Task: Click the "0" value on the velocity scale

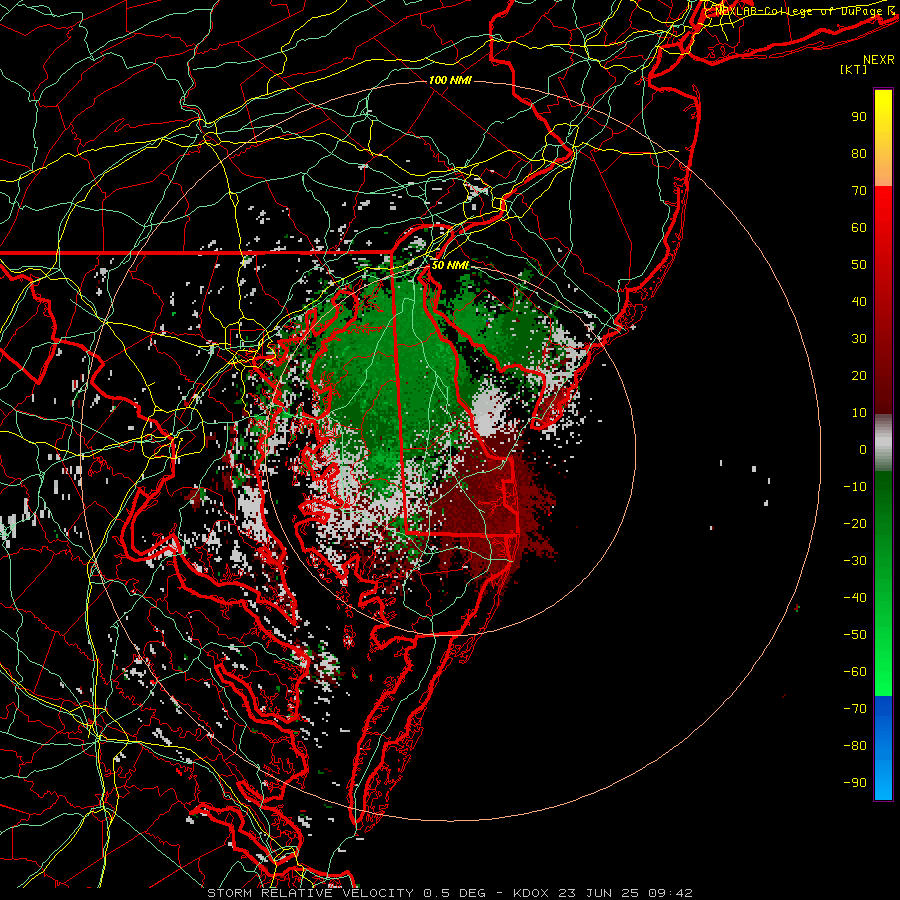Action: (863, 450)
